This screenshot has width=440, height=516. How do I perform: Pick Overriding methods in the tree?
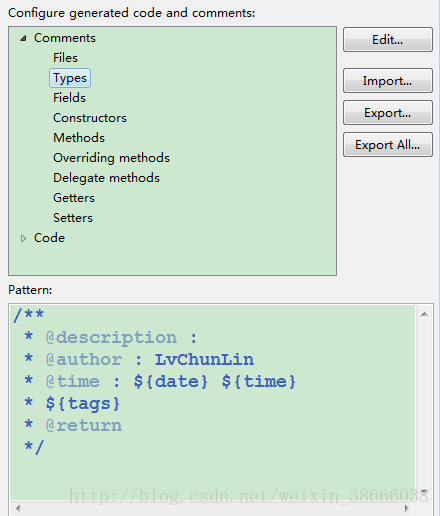(x=111, y=158)
